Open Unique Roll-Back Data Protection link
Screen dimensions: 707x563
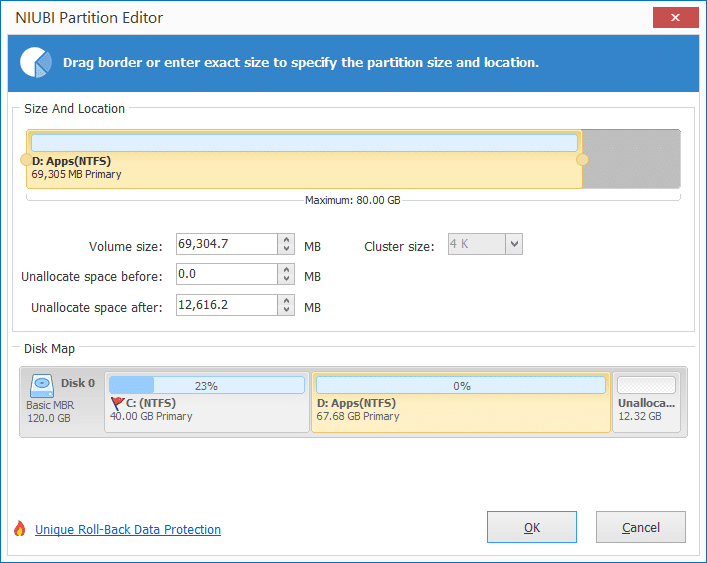128,529
